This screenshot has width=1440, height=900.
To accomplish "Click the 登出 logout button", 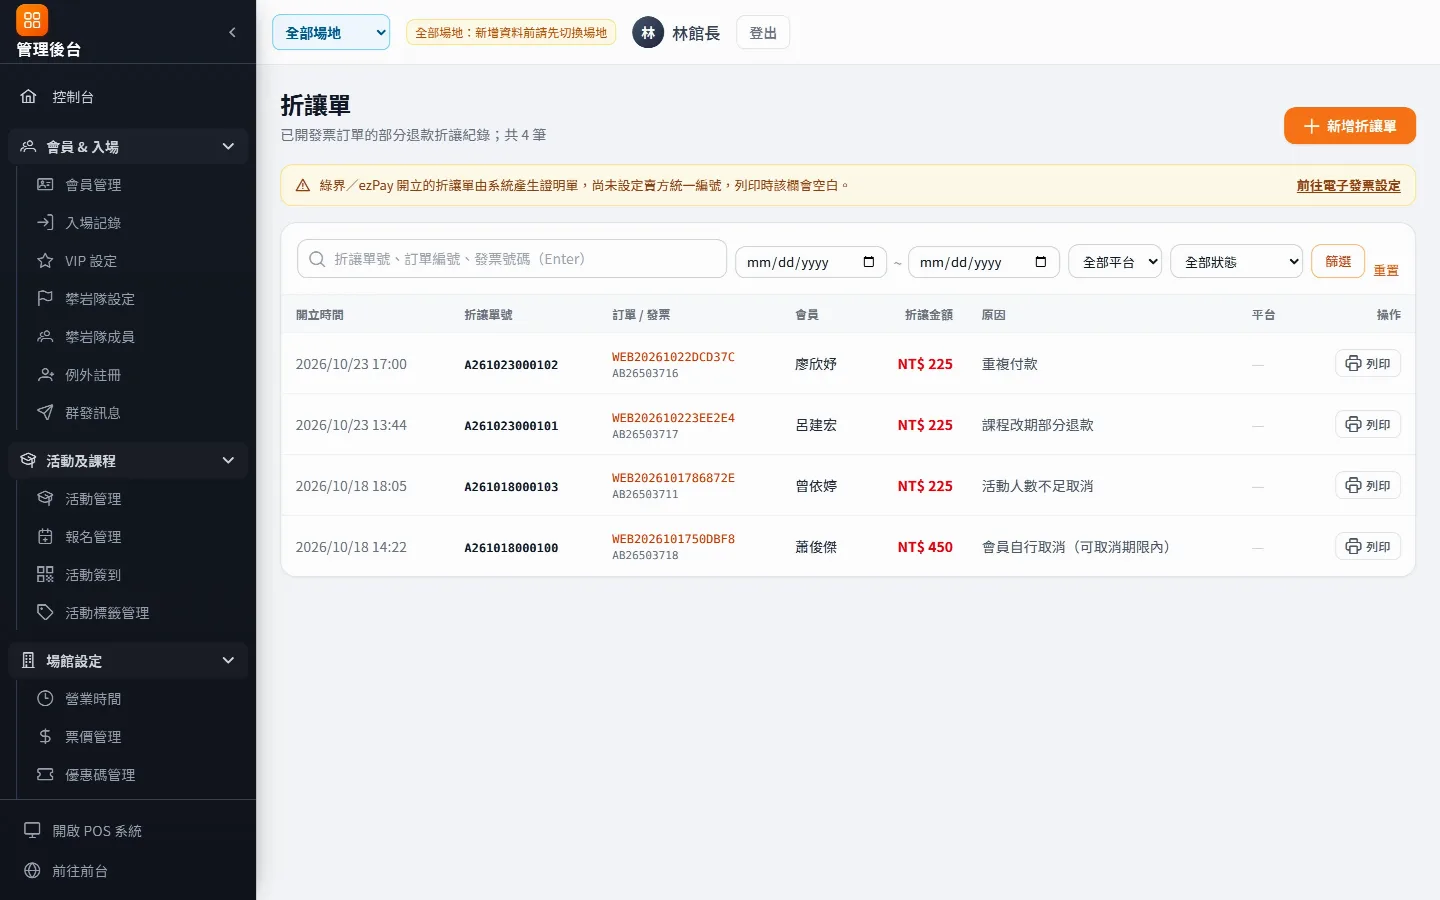I will point(763,33).
